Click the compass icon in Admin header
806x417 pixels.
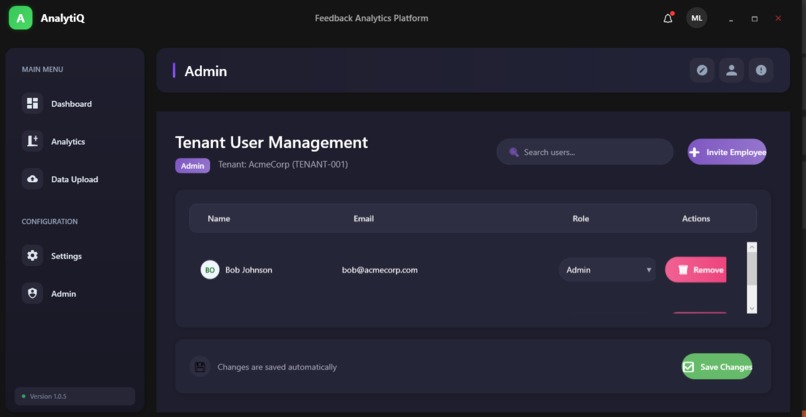(x=702, y=70)
